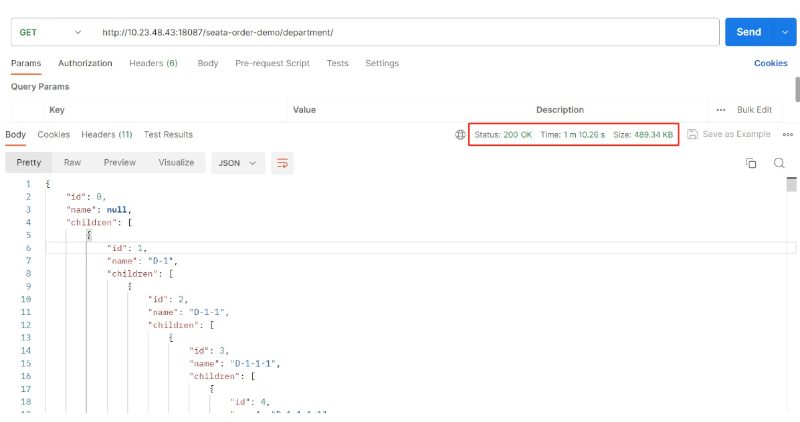800x422 pixels.
Task: Select the Preview view
Action: point(120,162)
